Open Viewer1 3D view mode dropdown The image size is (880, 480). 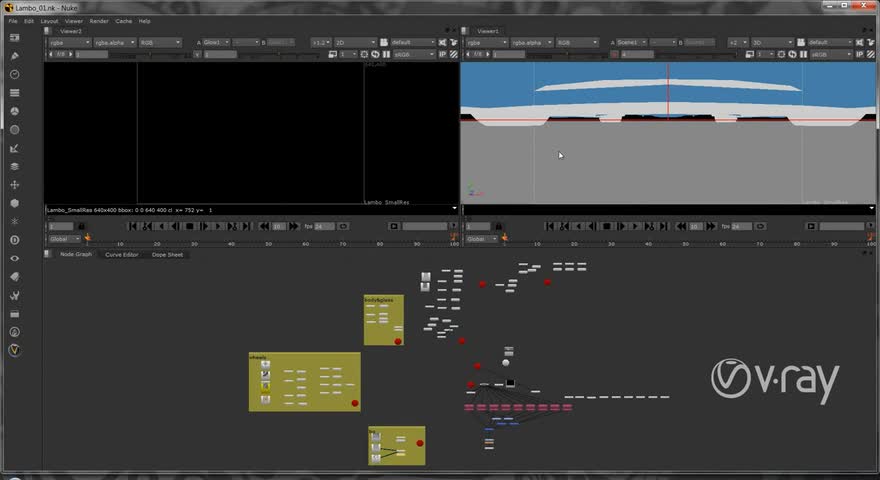pyautogui.click(x=772, y=43)
